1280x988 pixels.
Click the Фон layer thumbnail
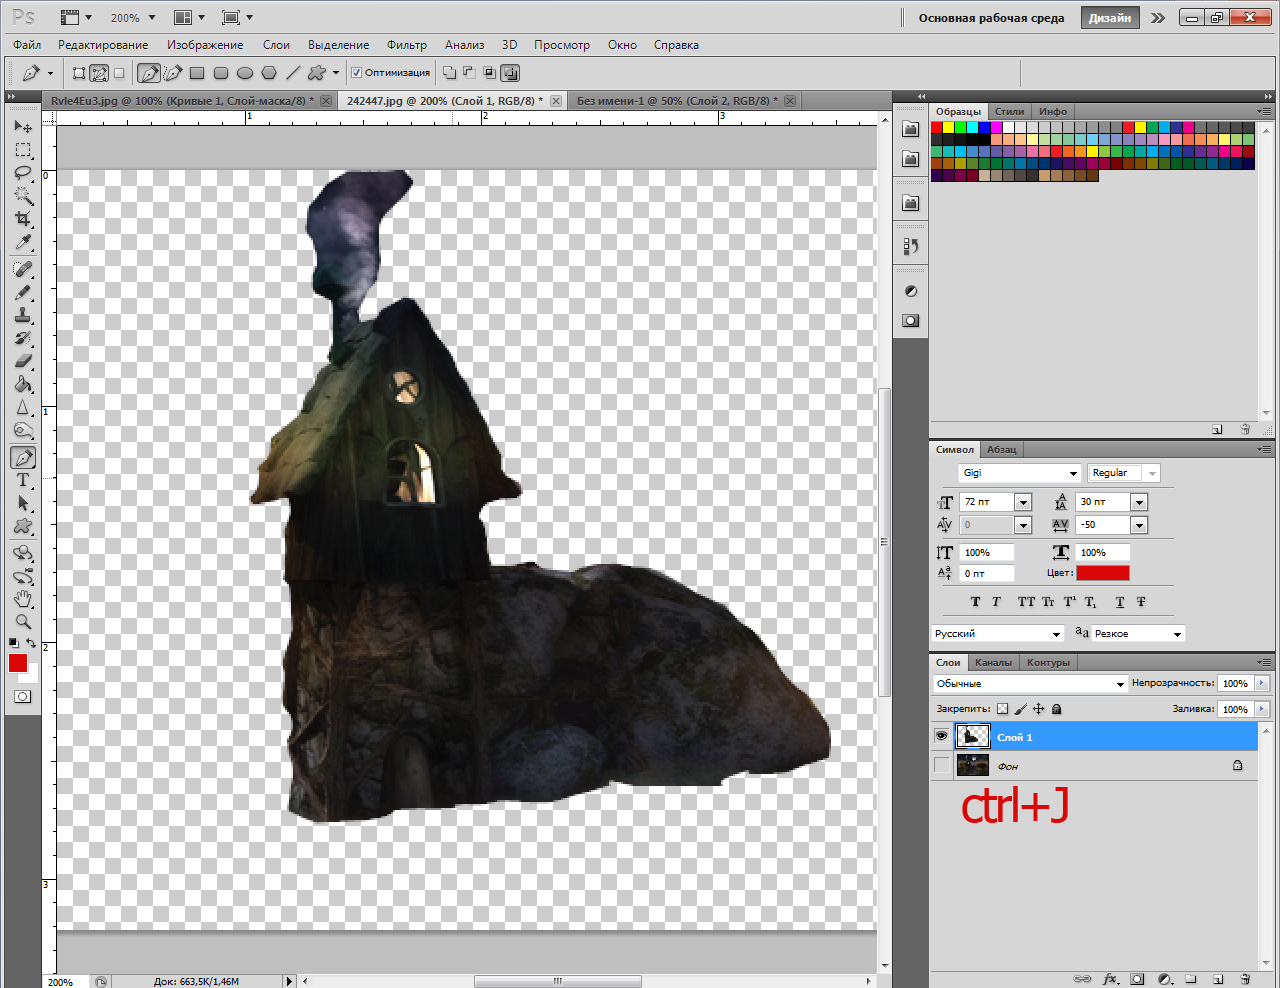point(972,766)
